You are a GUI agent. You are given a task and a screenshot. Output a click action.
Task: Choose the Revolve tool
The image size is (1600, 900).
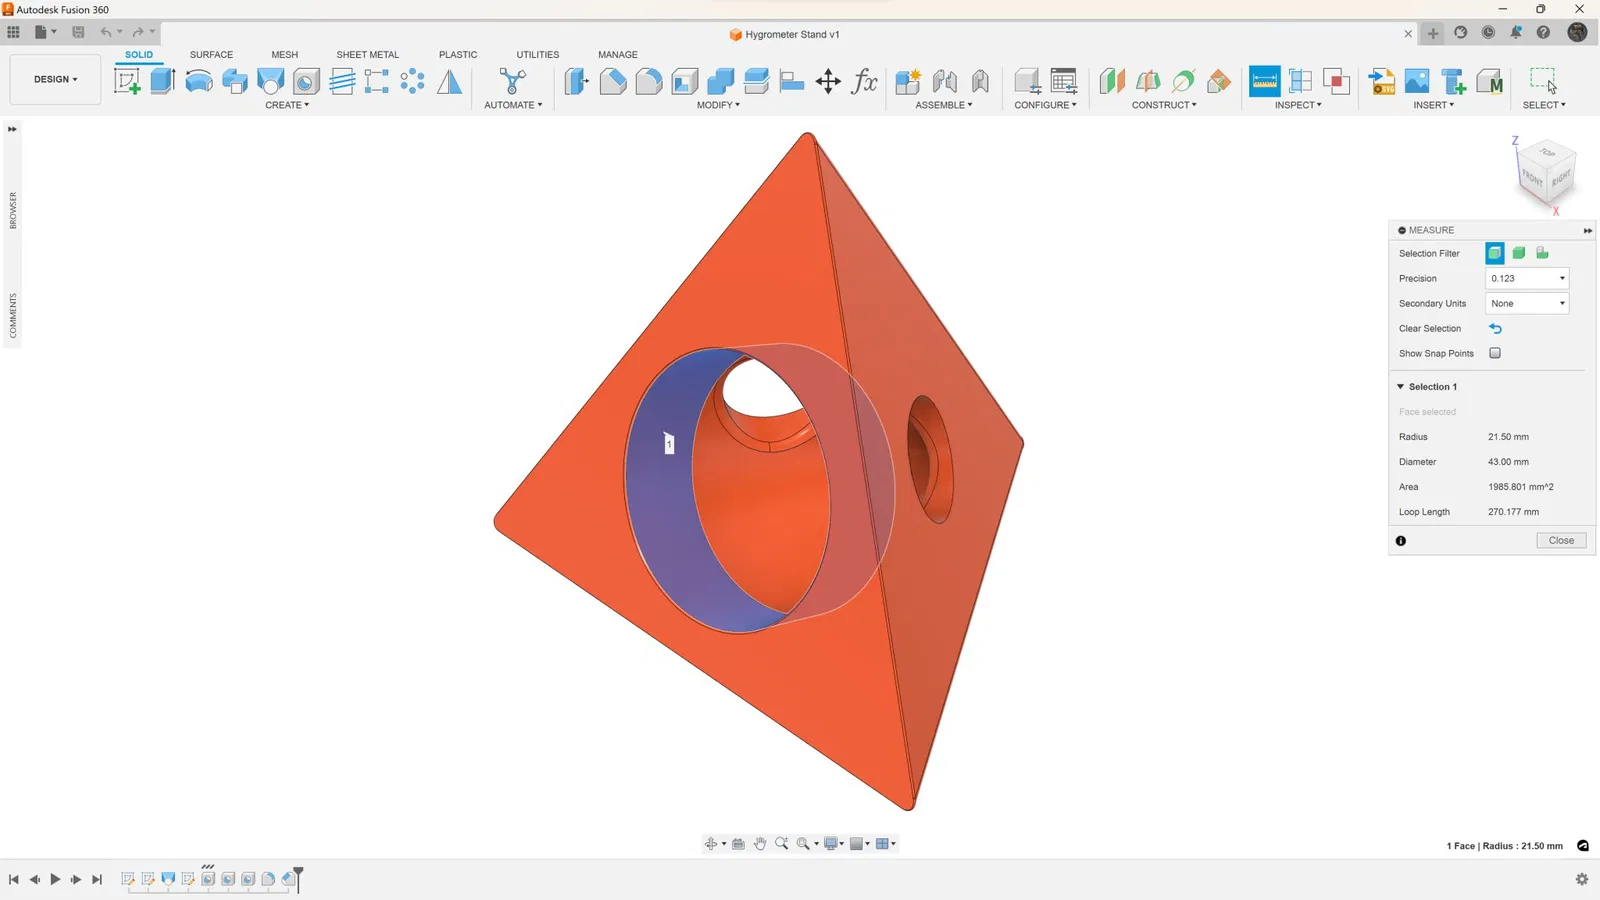[199, 81]
